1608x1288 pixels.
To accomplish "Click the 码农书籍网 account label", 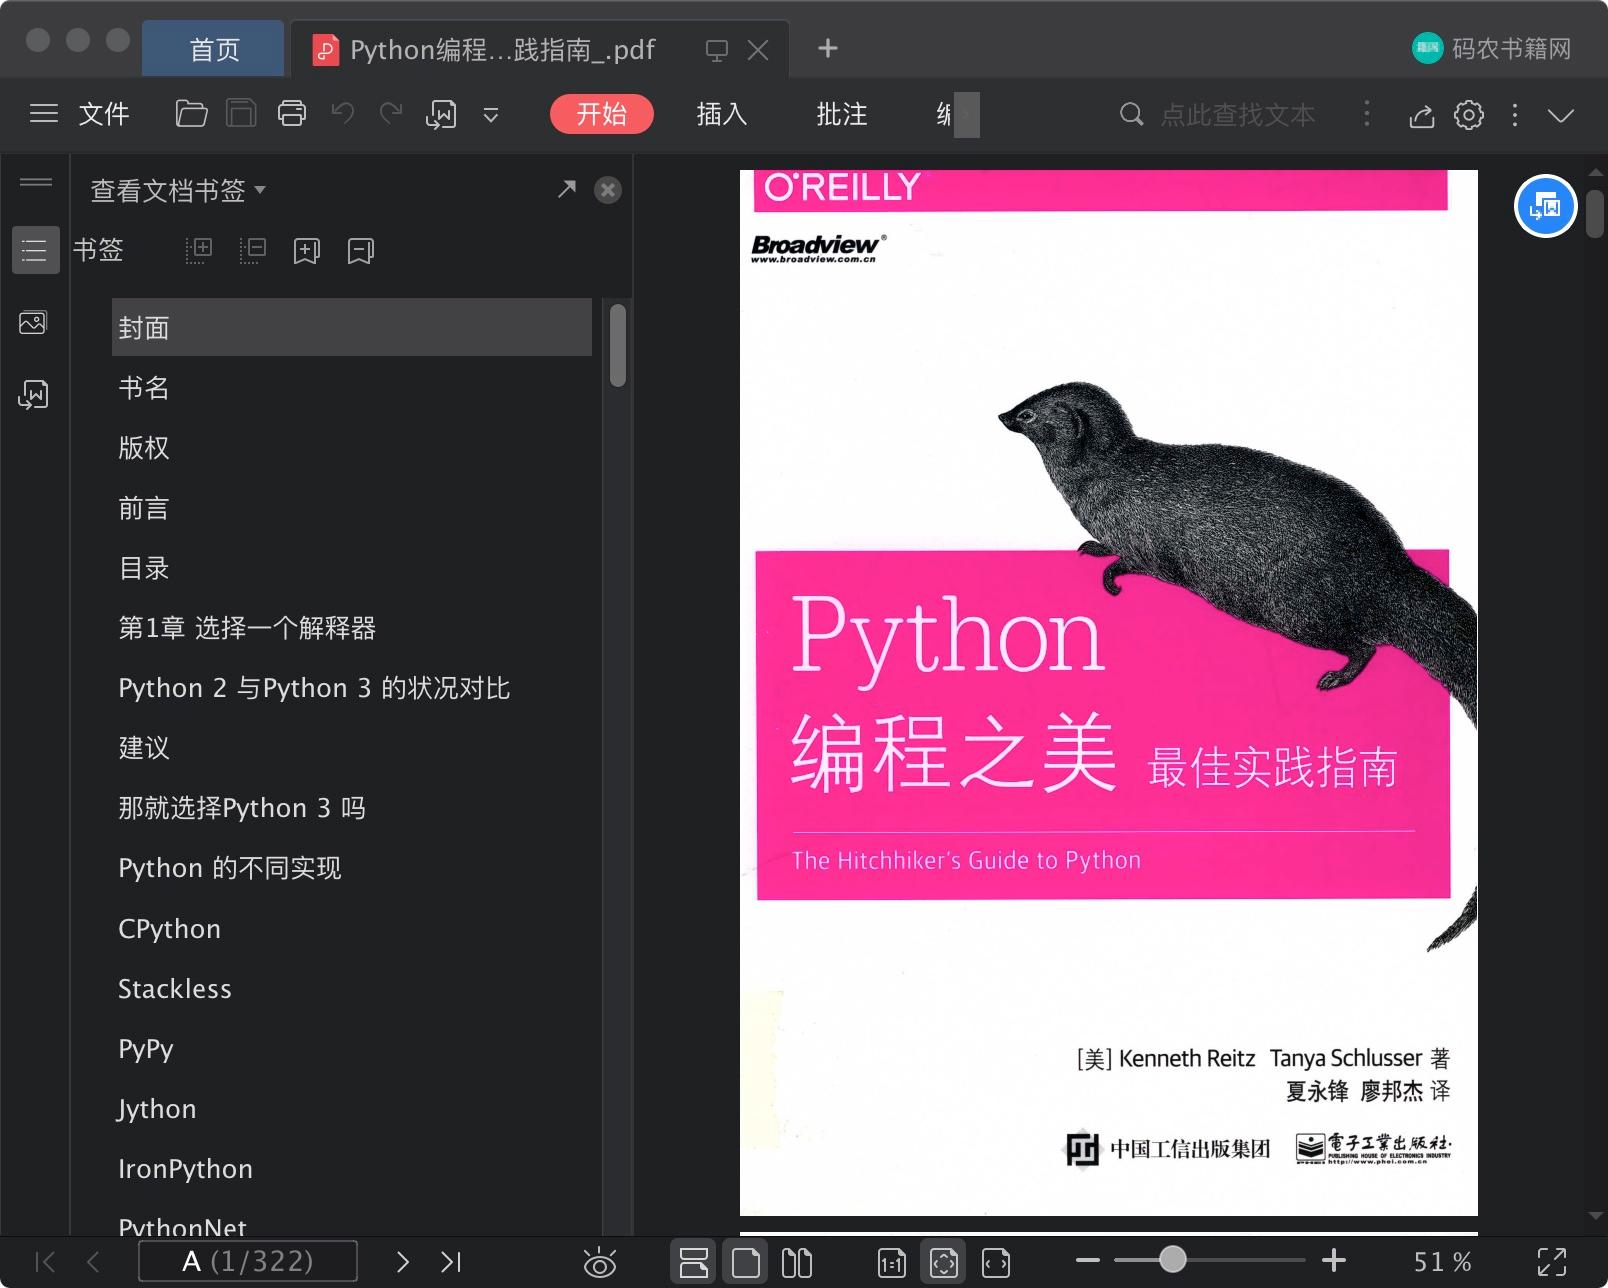I will click(1511, 48).
